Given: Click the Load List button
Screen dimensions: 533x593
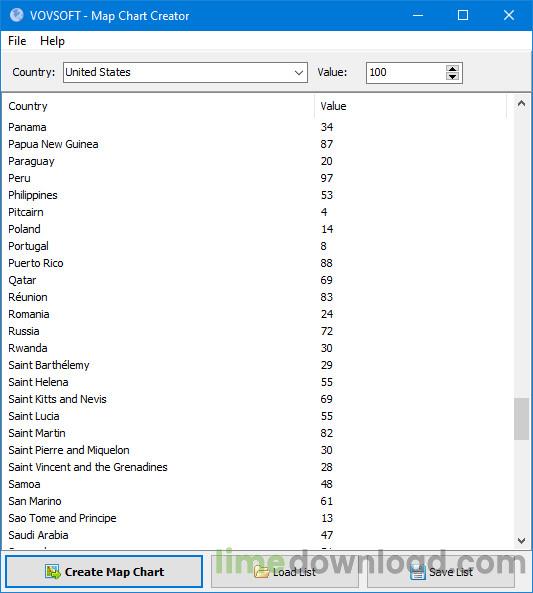Looking at the screenshot, I should (x=285, y=571).
